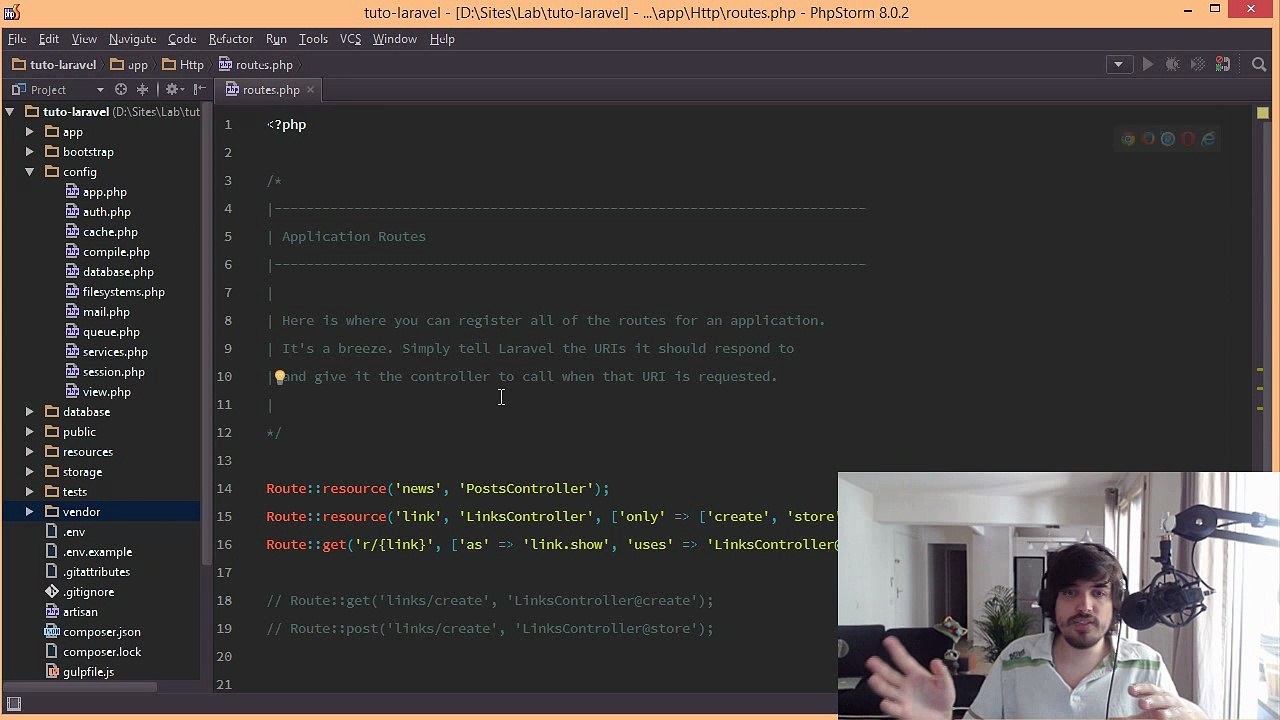Viewport: 1280px width, 720px height.
Task: Open Project panel settings gear
Action: pos(172,89)
